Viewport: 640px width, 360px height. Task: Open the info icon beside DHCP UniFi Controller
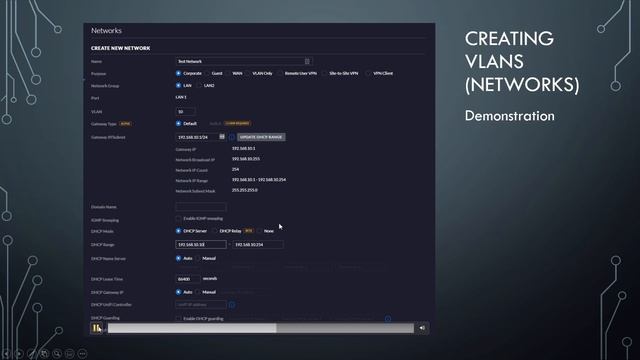click(232, 304)
